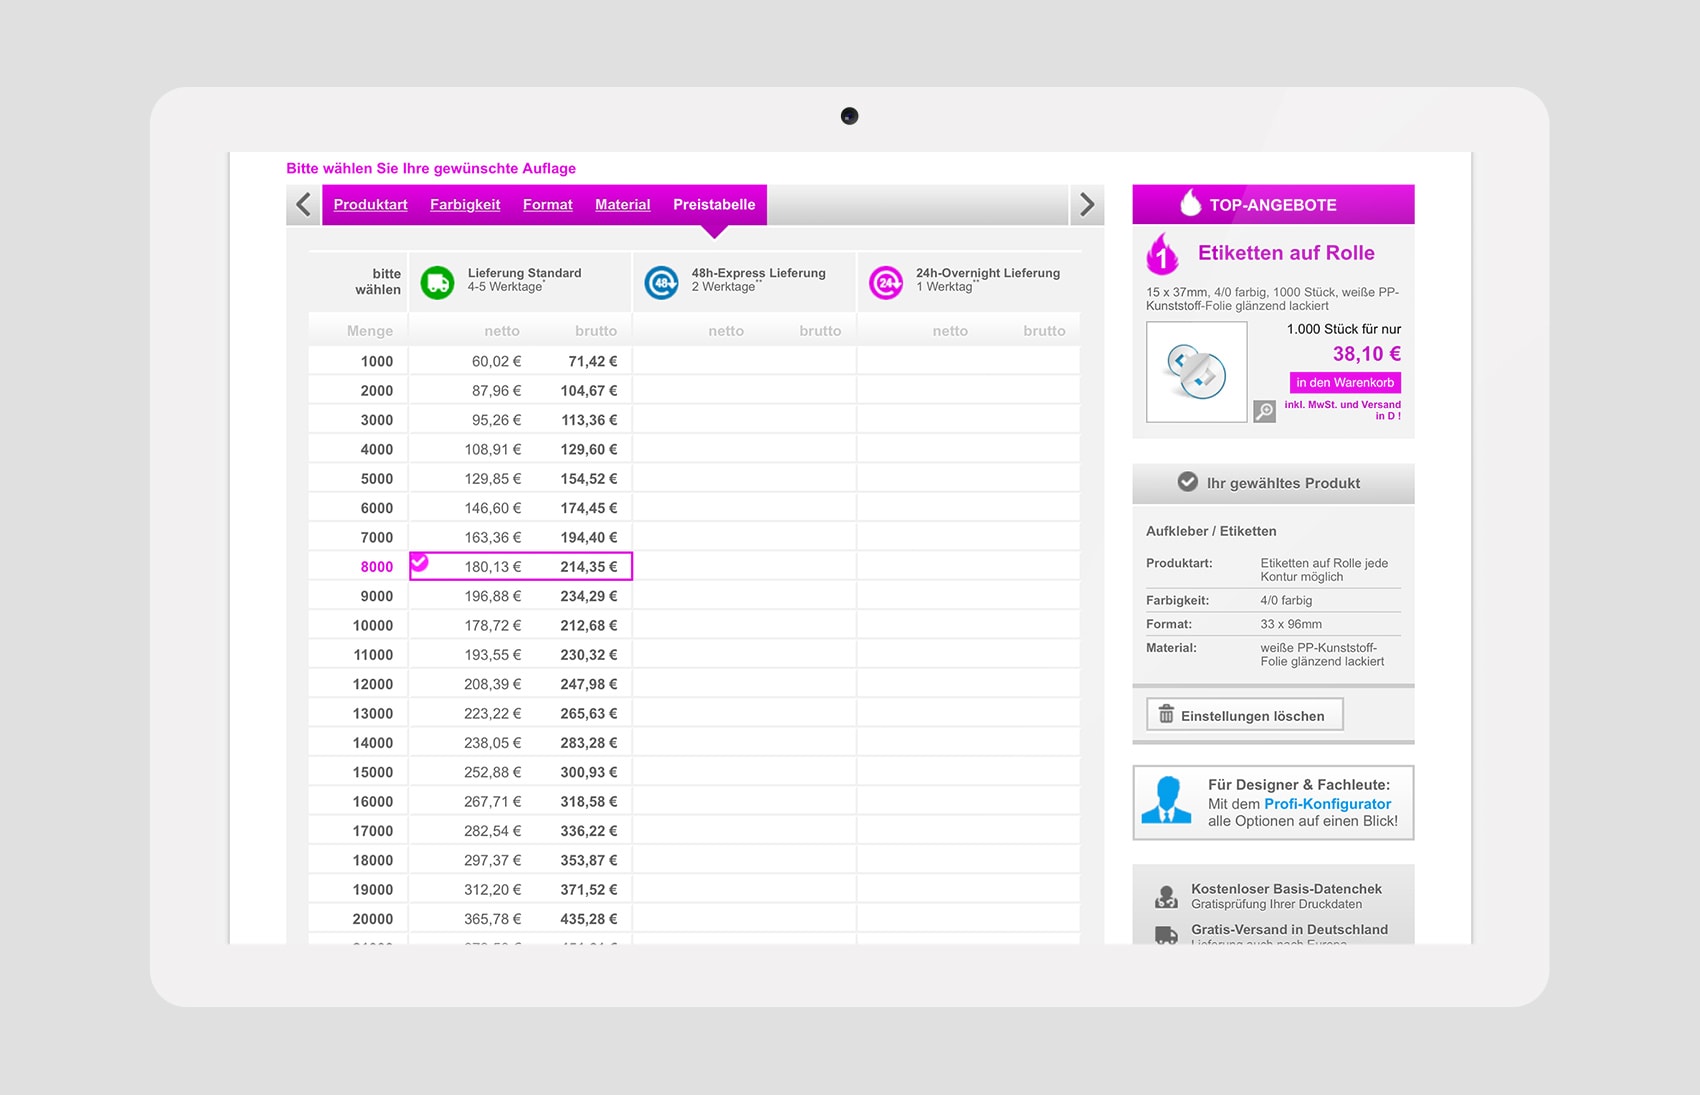Click the green Standard delivery truck icon
The width and height of the screenshot is (1700, 1095).
pyautogui.click(x=437, y=282)
